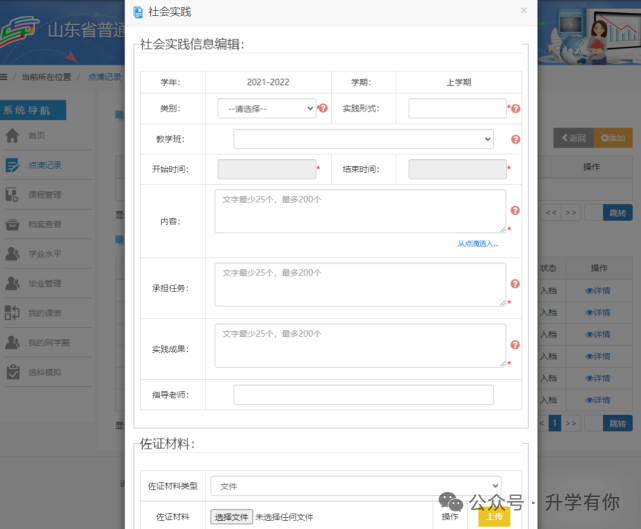Click the lower page number input box

[x=593, y=423]
